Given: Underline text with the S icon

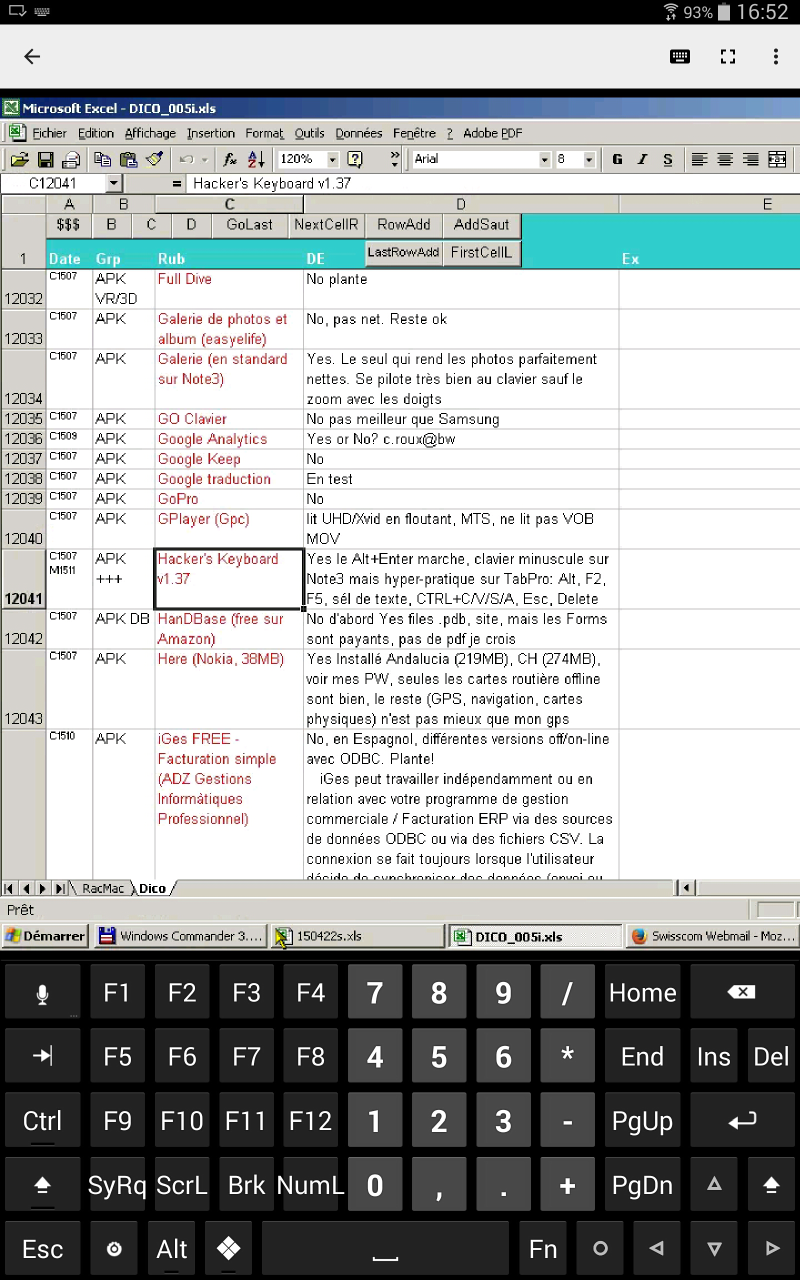Looking at the screenshot, I should (668, 160).
